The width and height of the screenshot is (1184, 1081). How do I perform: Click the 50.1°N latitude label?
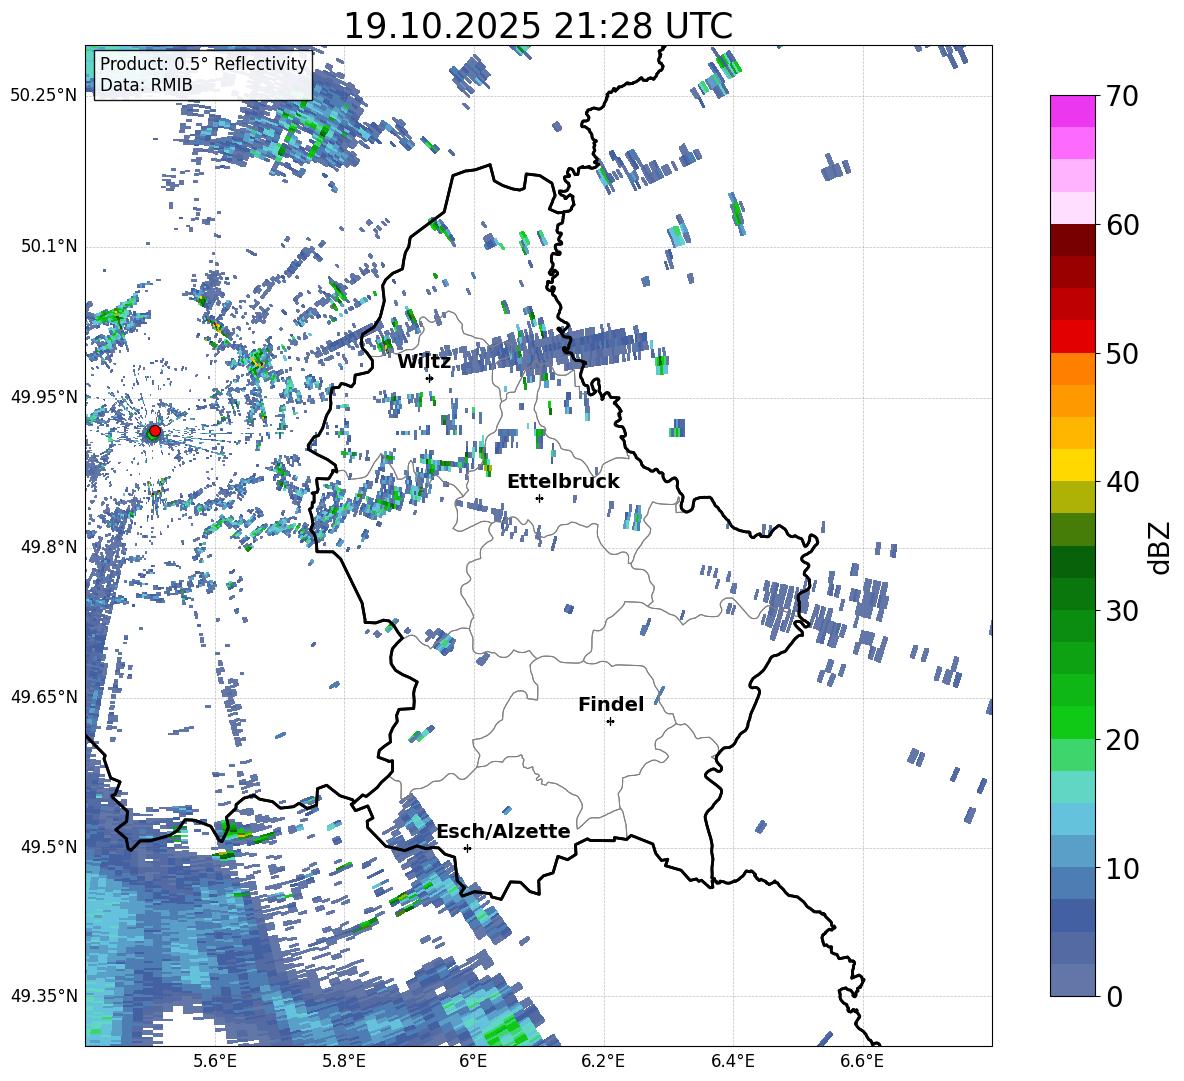pos(49,246)
